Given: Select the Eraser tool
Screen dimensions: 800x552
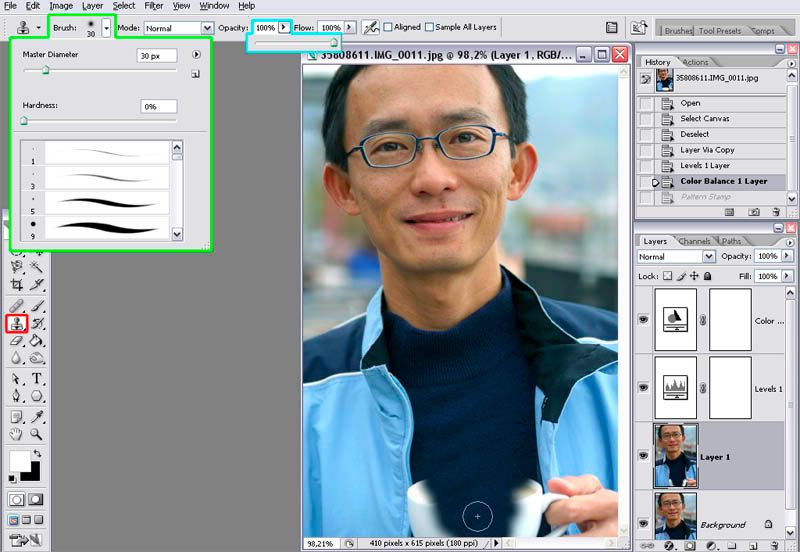Looking at the screenshot, I should (x=17, y=340).
